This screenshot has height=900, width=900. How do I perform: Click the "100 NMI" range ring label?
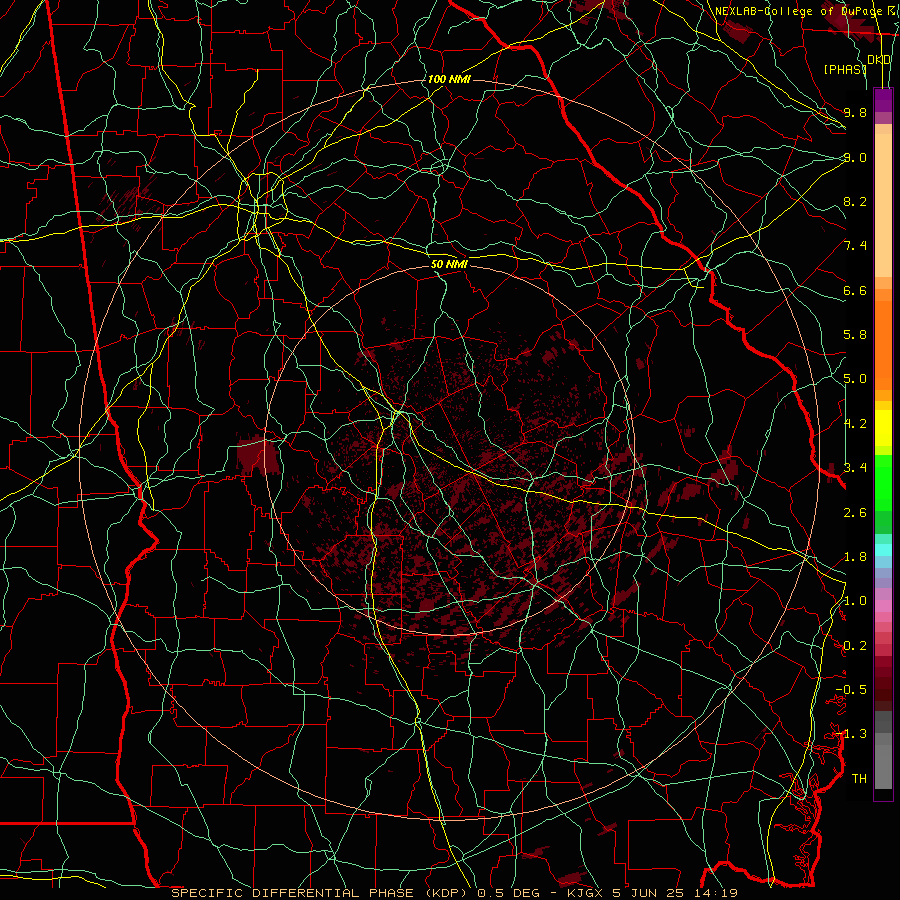coord(449,79)
